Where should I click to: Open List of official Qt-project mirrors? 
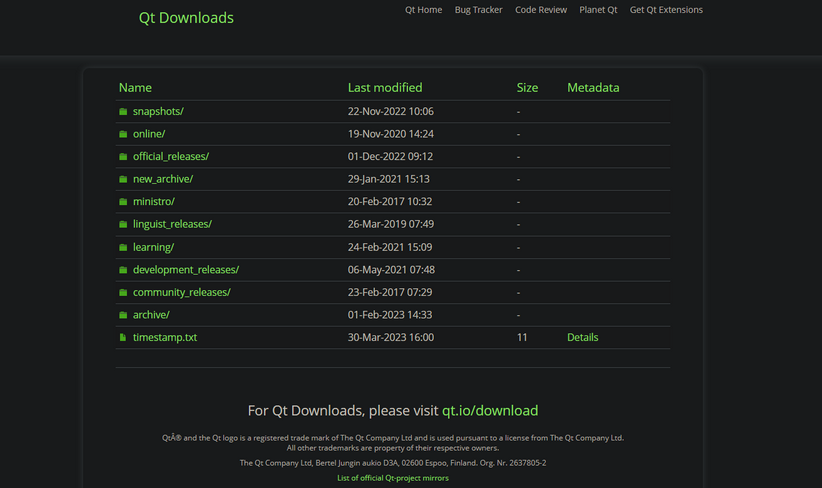393,478
